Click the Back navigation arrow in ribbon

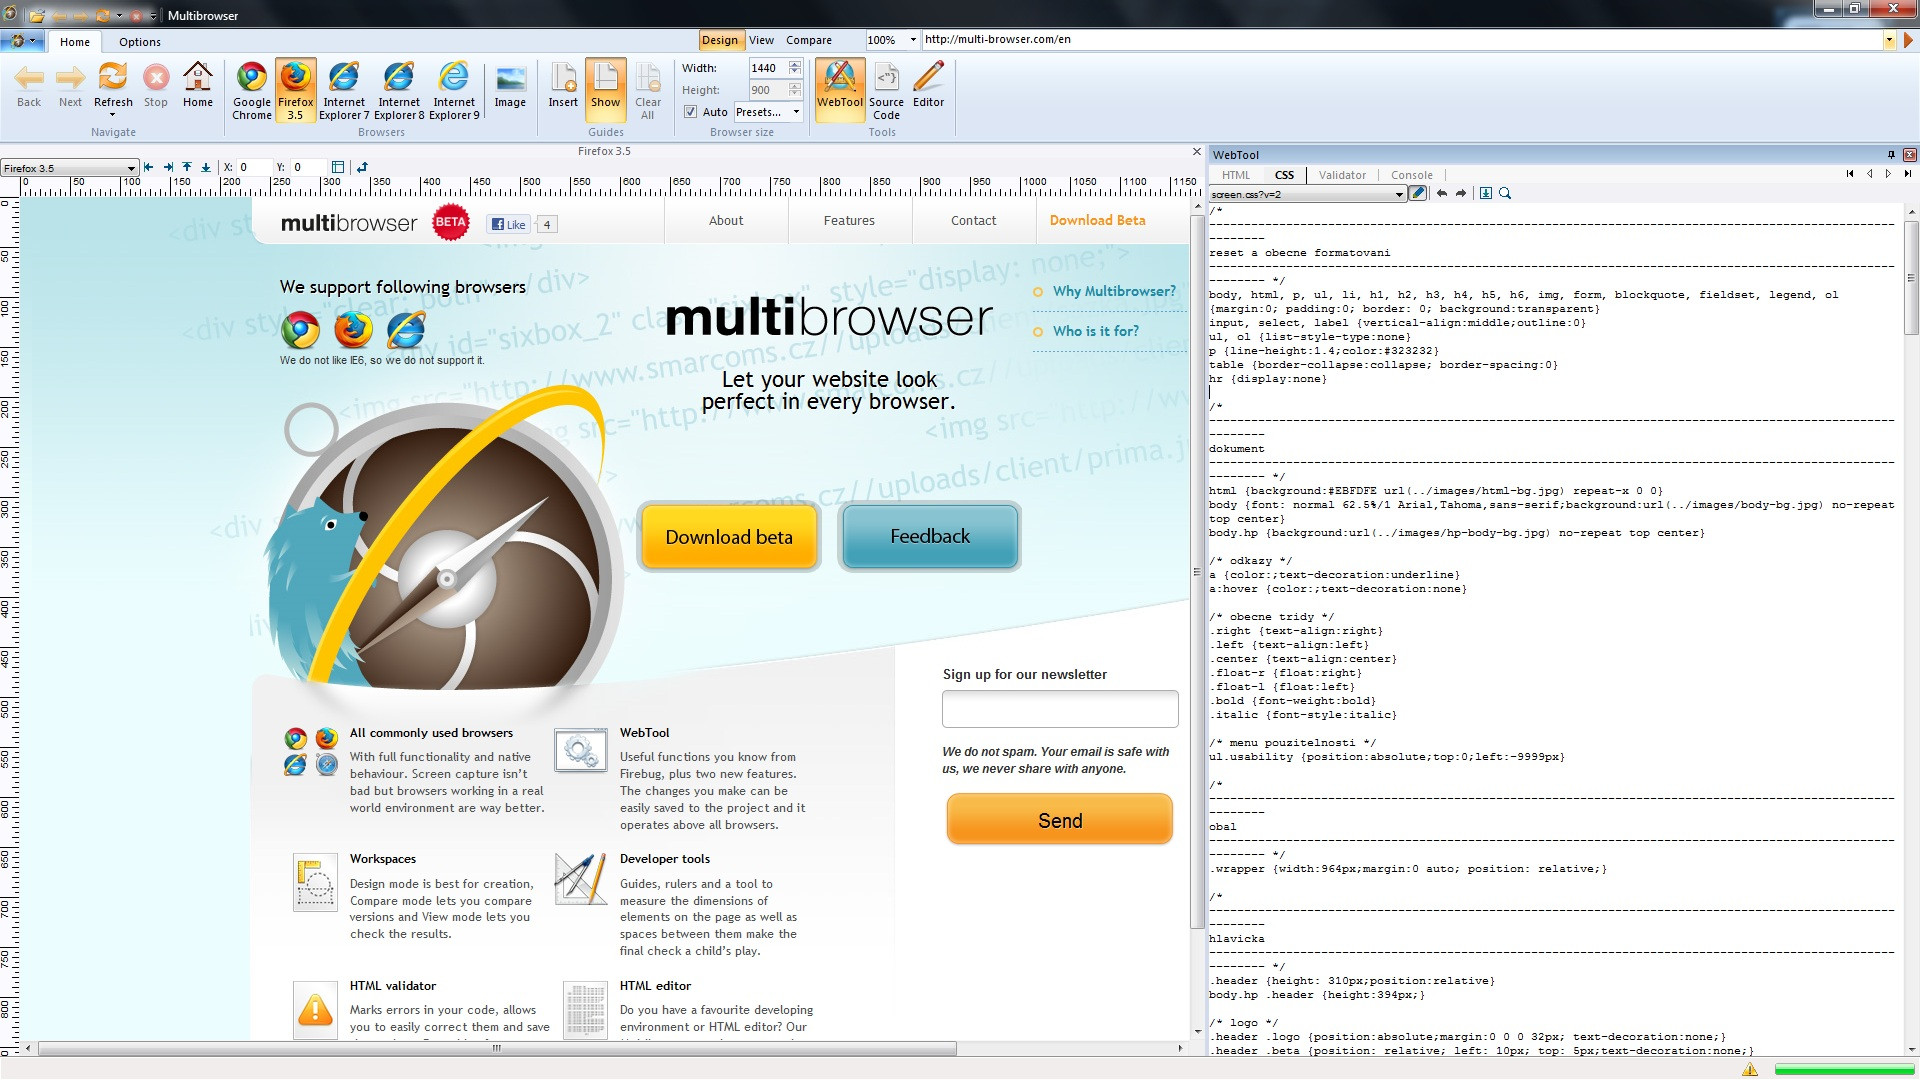tap(29, 85)
